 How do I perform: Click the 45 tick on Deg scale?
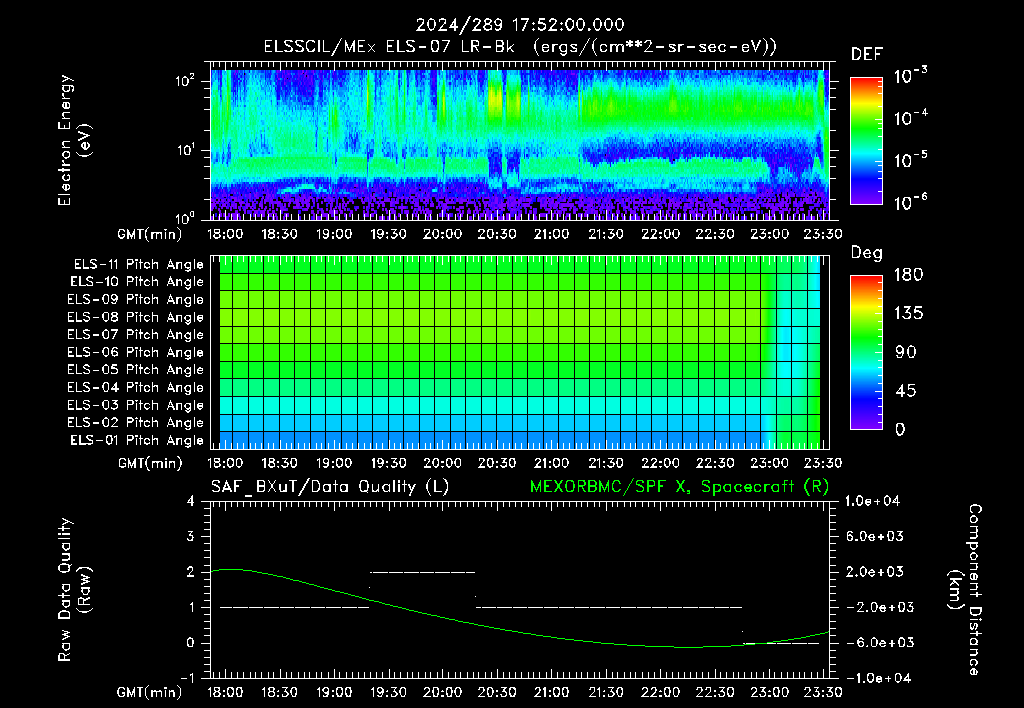pos(904,391)
